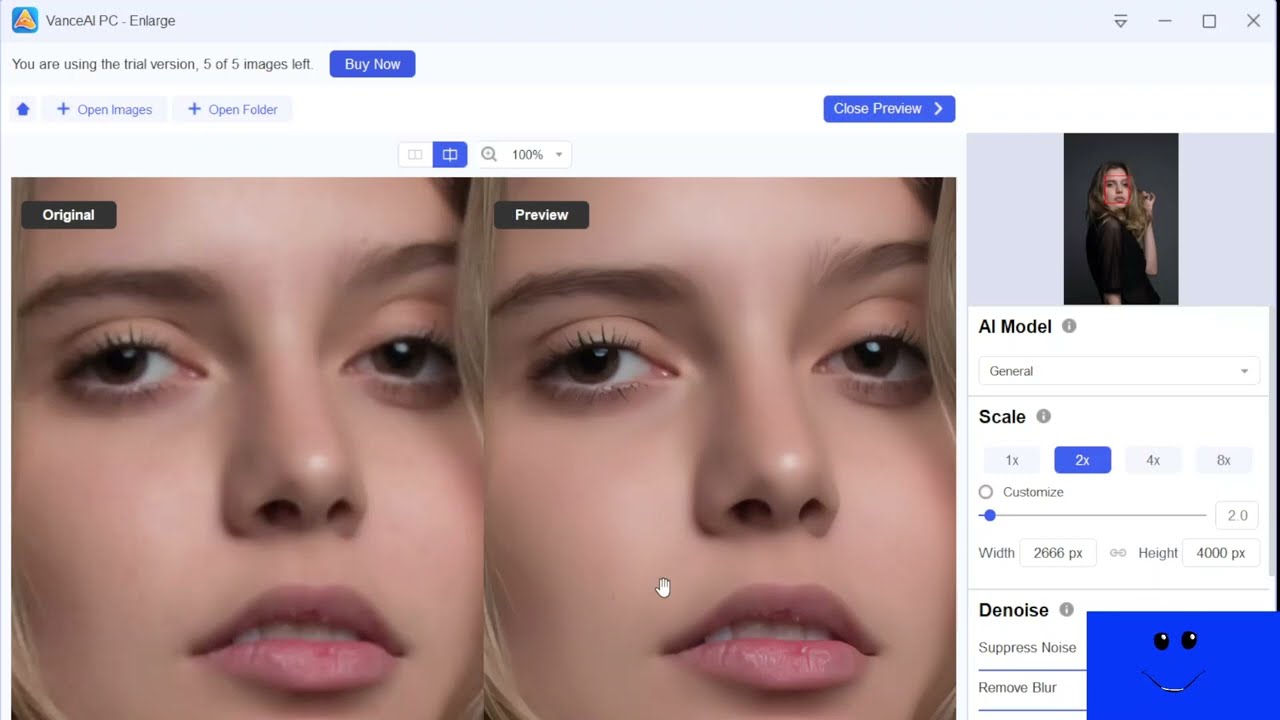Open the title bar menu icon

(x=1120, y=21)
